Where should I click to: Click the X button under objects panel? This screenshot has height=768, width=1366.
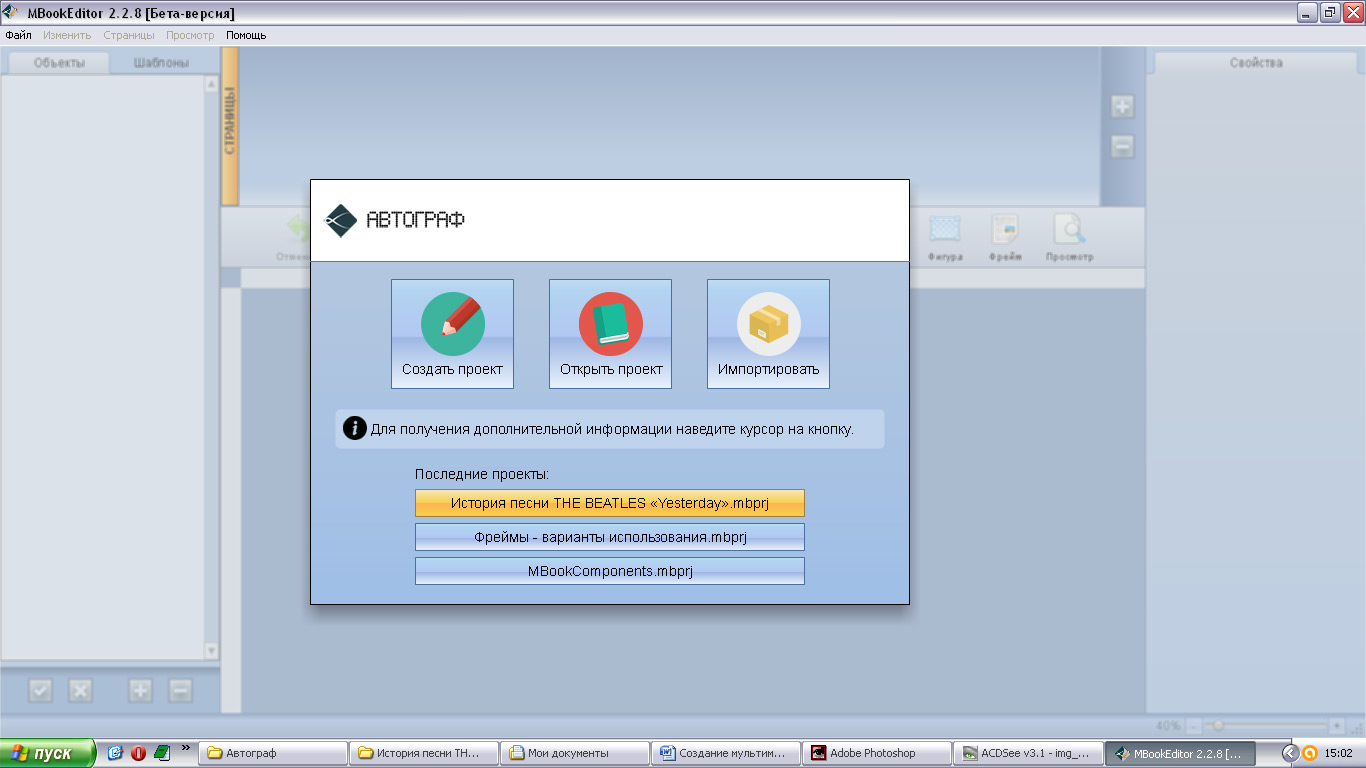[80, 690]
